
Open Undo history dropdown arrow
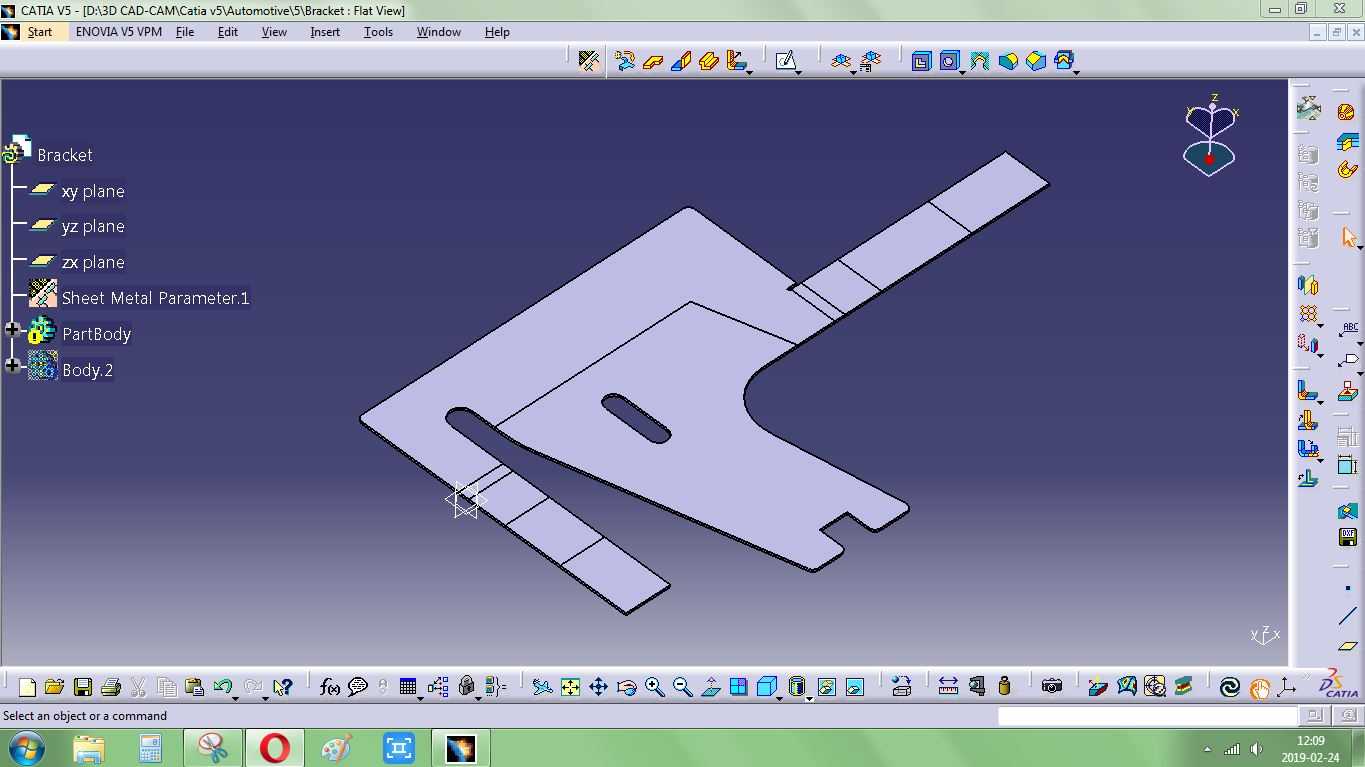coord(236,698)
